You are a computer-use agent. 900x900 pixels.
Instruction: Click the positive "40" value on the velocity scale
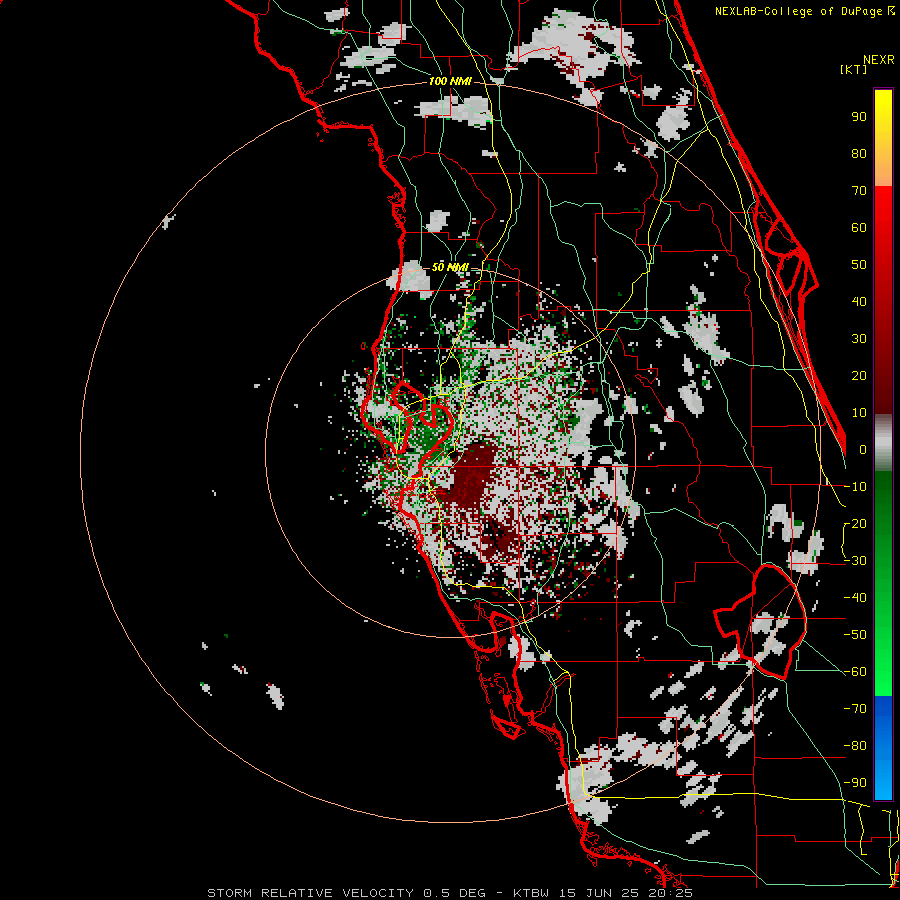pos(859,302)
